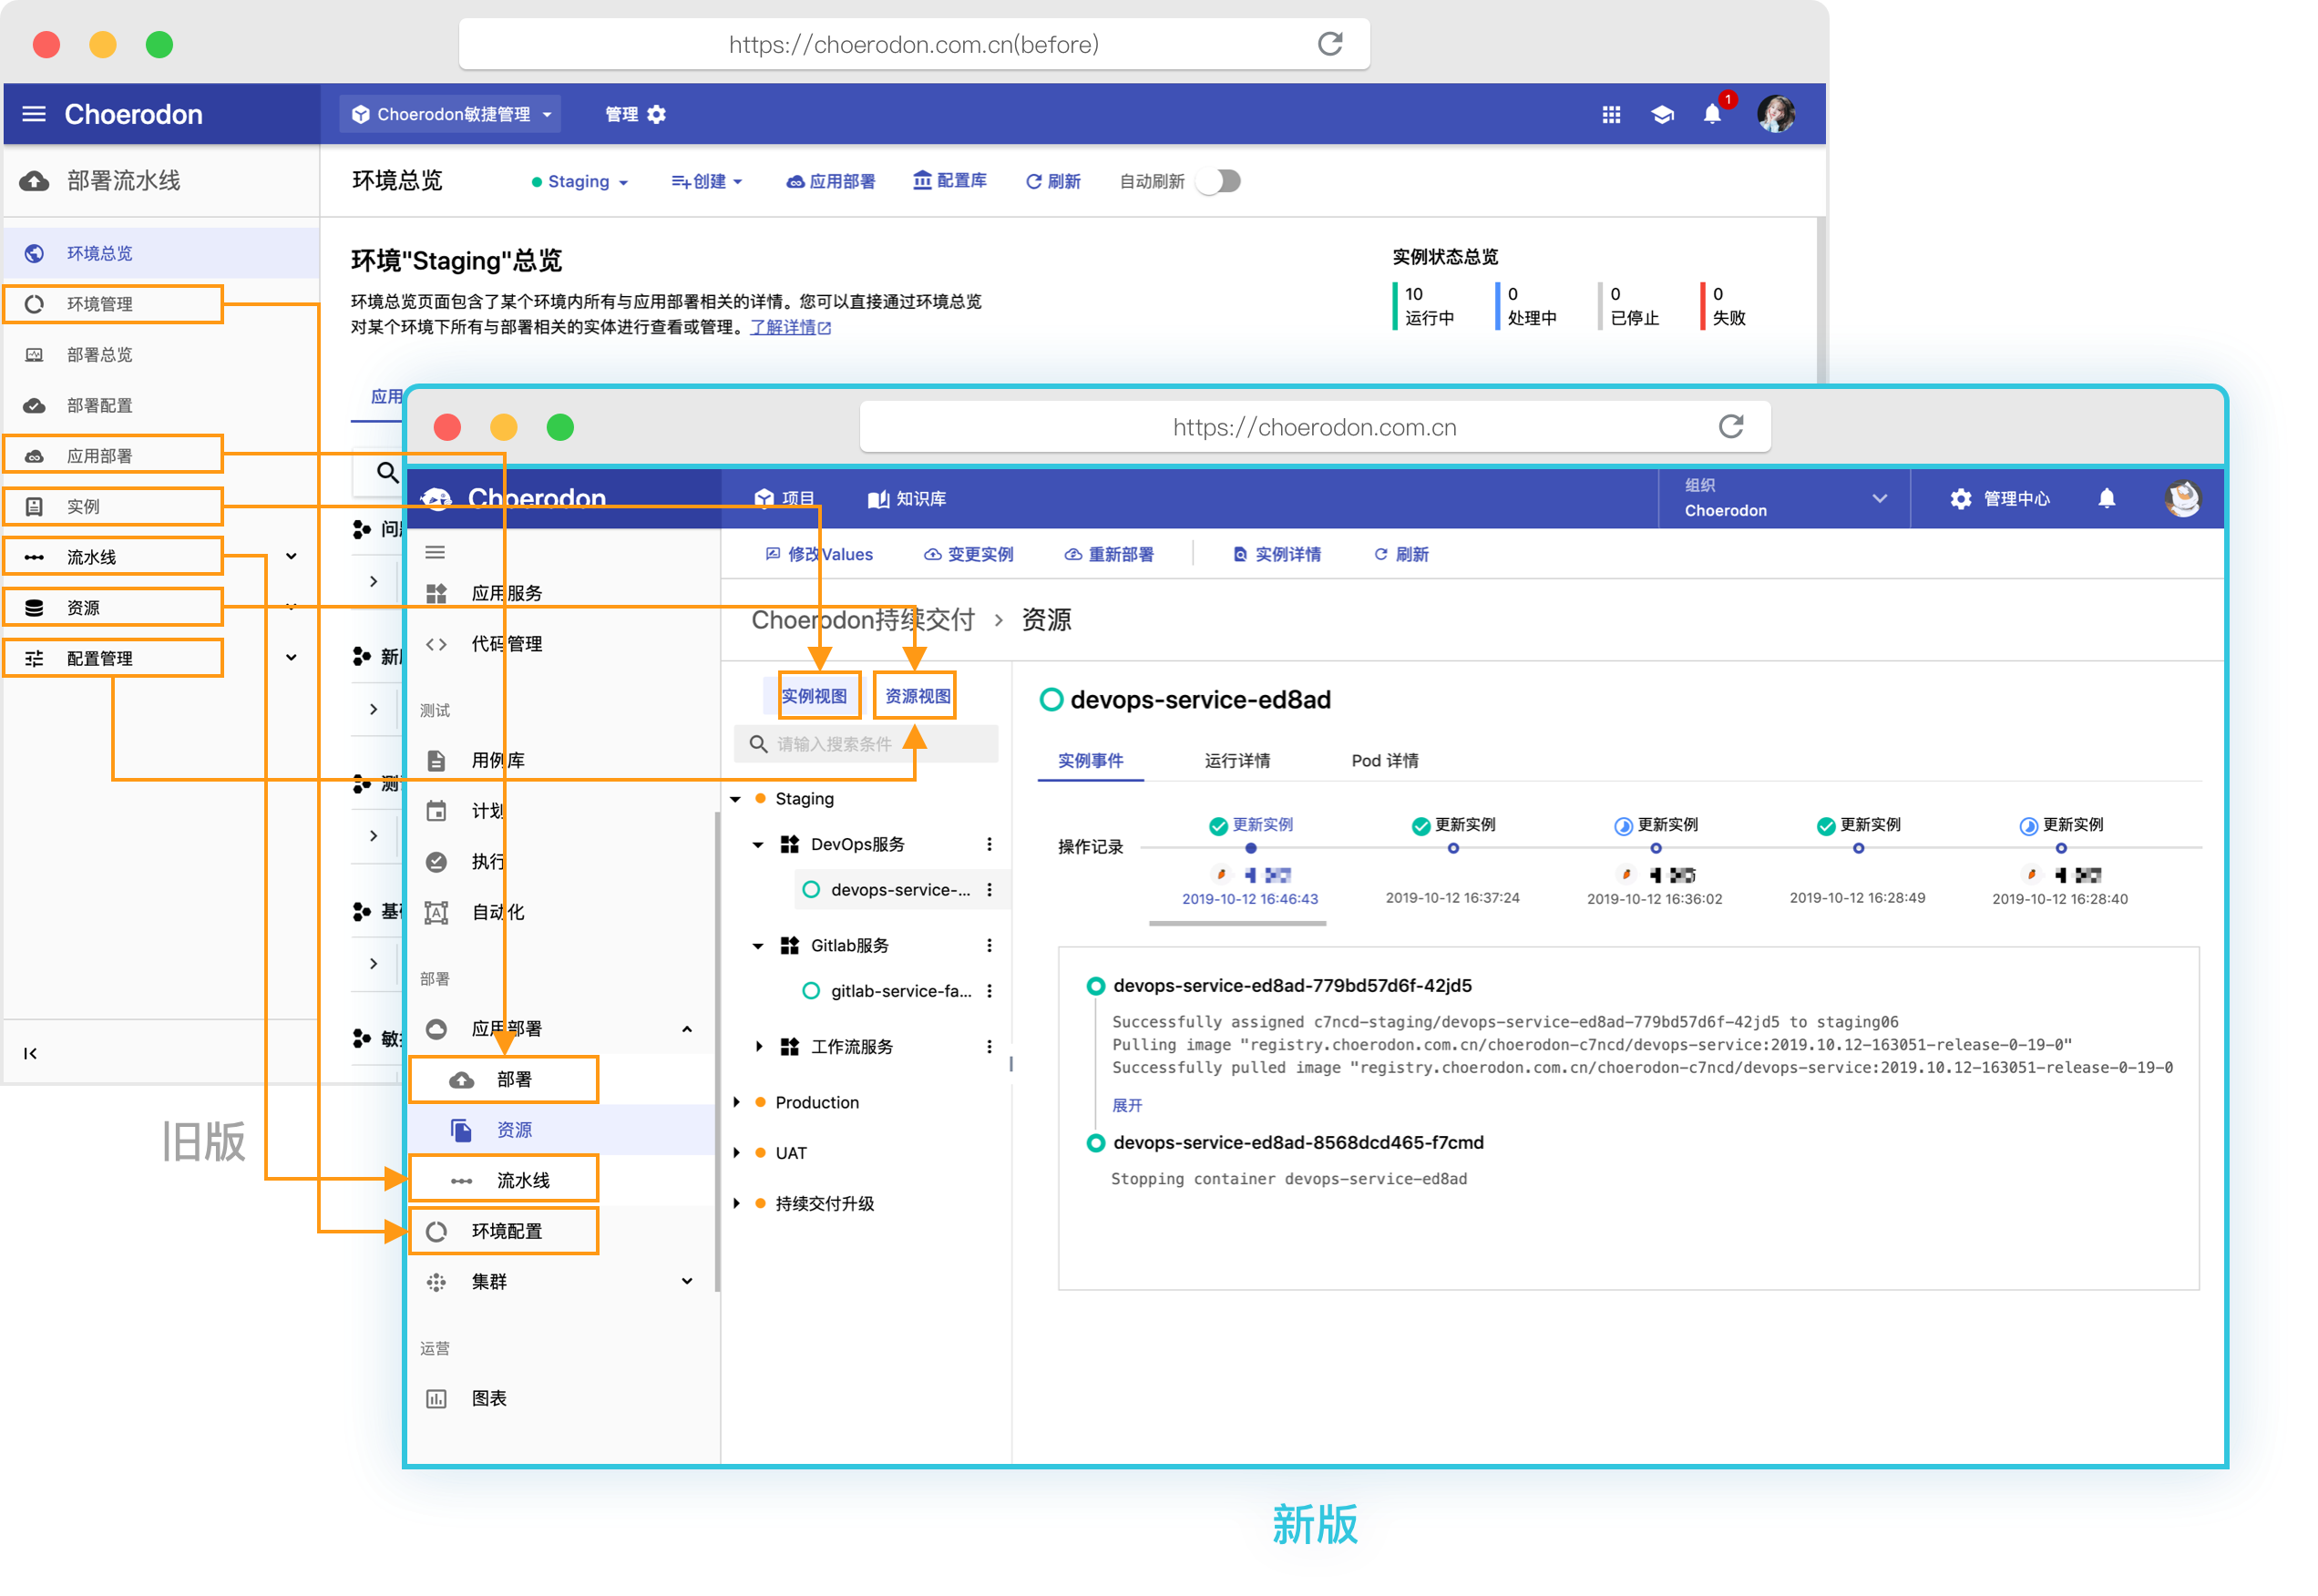Image resolution: width=2318 pixels, height=1596 pixels.
Task: Expand 持续交付升级 environment node
Action: pos(736,1203)
